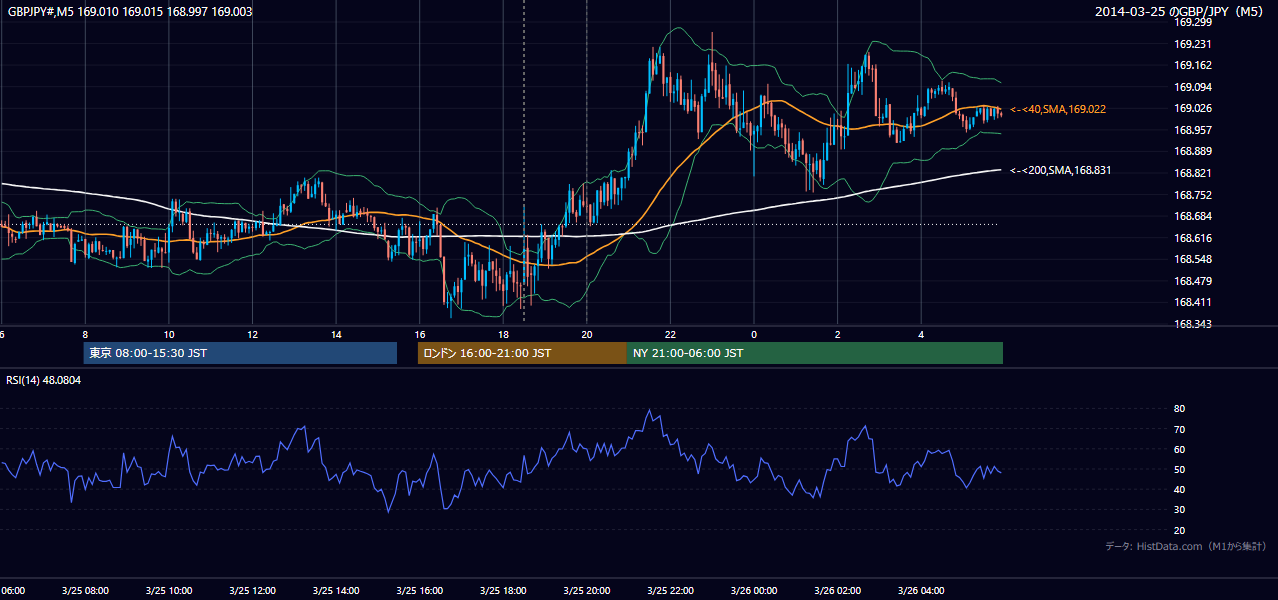Click price axis value 169.094
This screenshot has width=1278, height=600.
pos(1193,87)
